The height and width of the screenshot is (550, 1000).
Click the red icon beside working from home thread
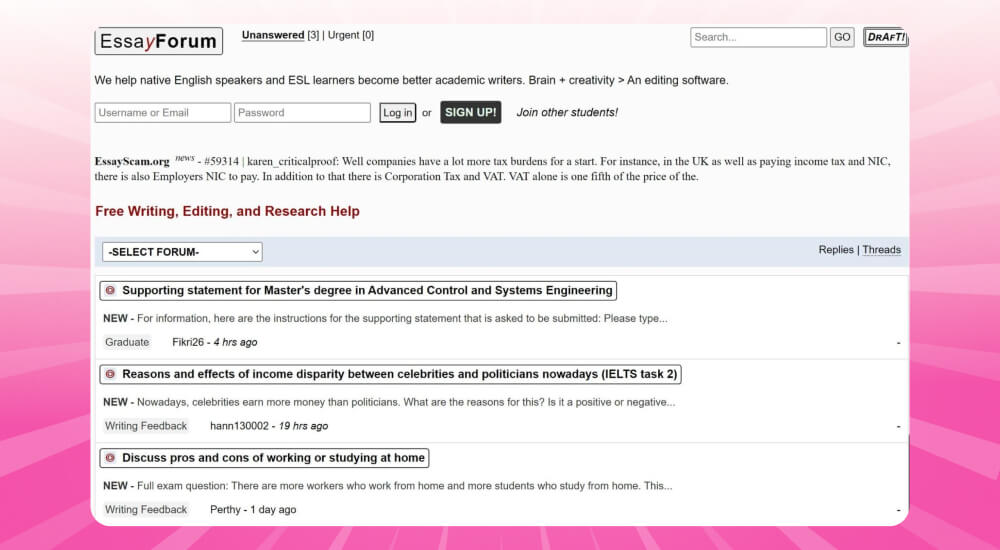click(110, 458)
